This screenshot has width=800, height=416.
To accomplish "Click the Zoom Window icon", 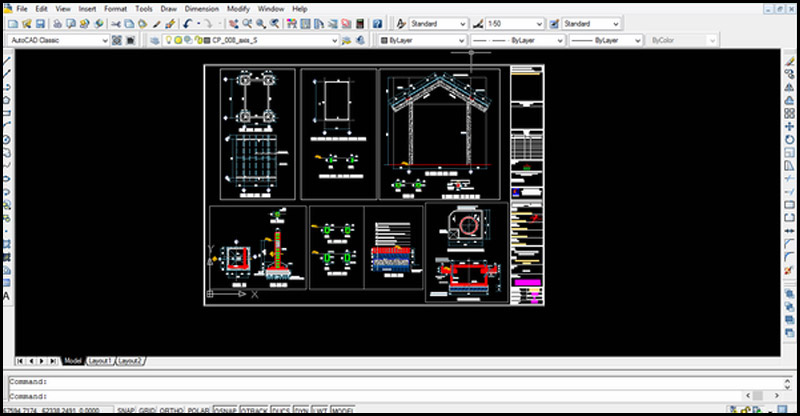I will pyautogui.click(x=261, y=24).
